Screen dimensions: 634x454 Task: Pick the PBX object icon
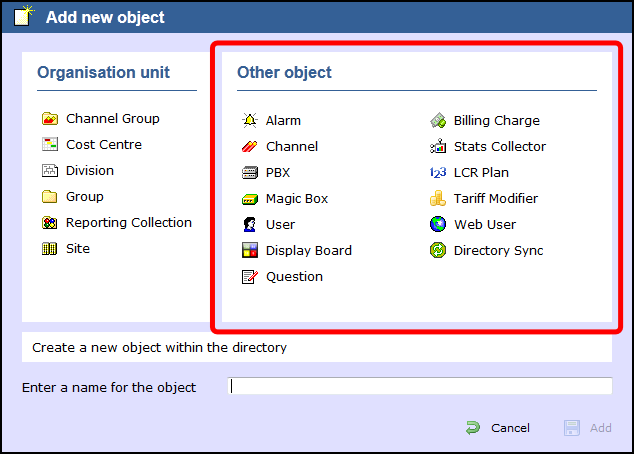(250, 173)
